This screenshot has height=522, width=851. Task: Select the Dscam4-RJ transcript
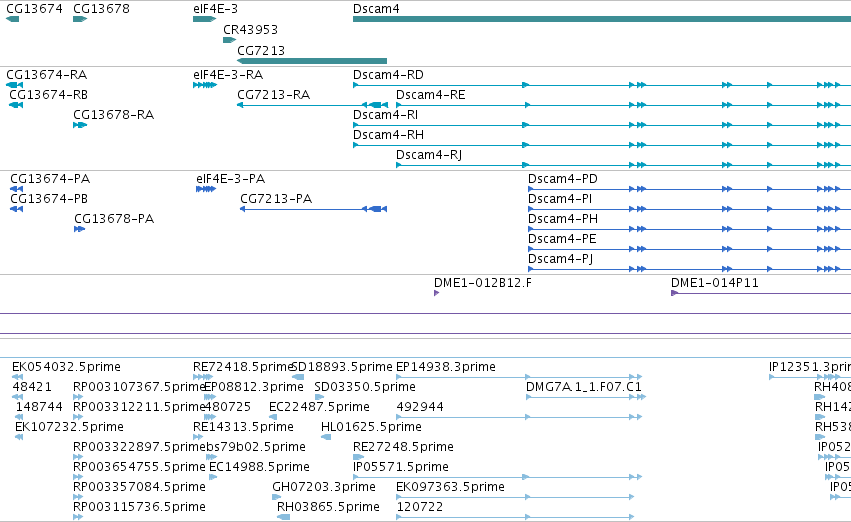pos(624,165)
